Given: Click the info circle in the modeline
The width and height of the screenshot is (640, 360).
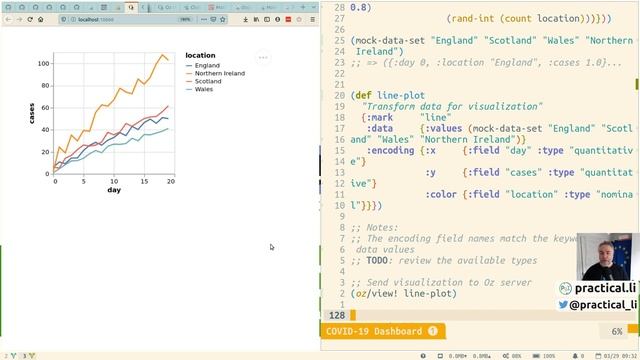Looking at the screenshot, I should tap(433, 331).
